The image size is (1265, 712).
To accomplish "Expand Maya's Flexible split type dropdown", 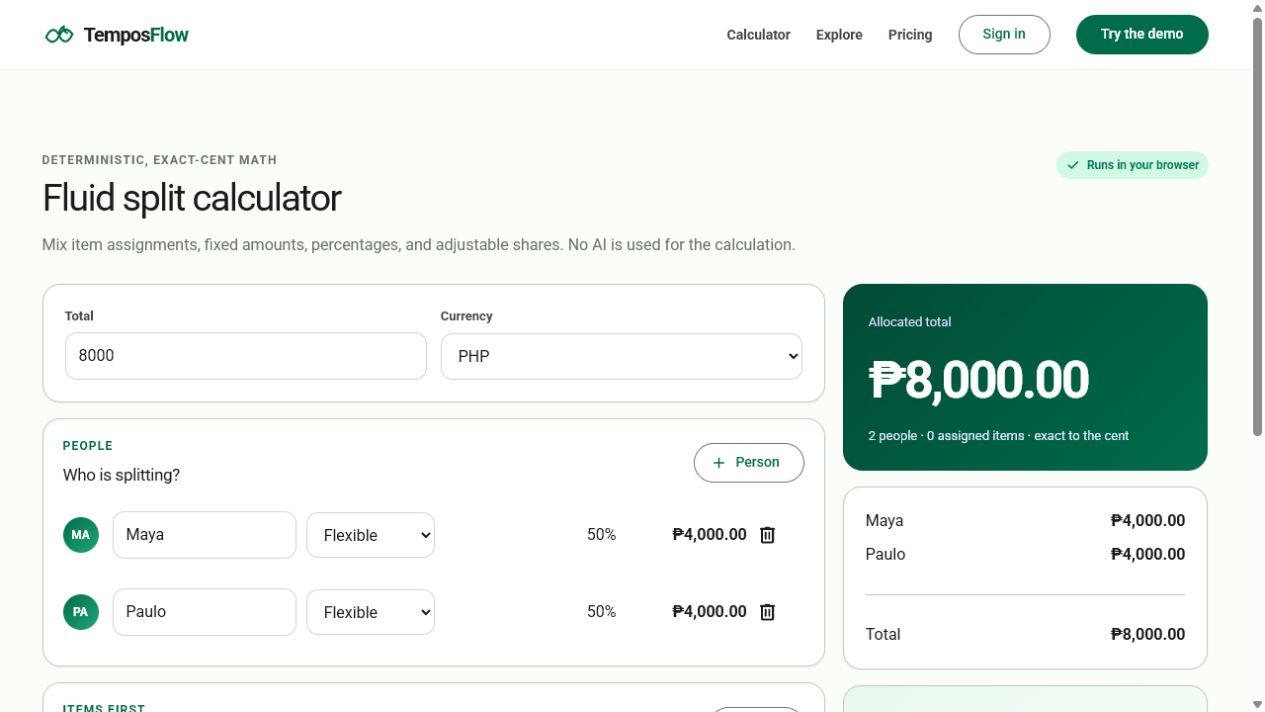I will 370,535.
